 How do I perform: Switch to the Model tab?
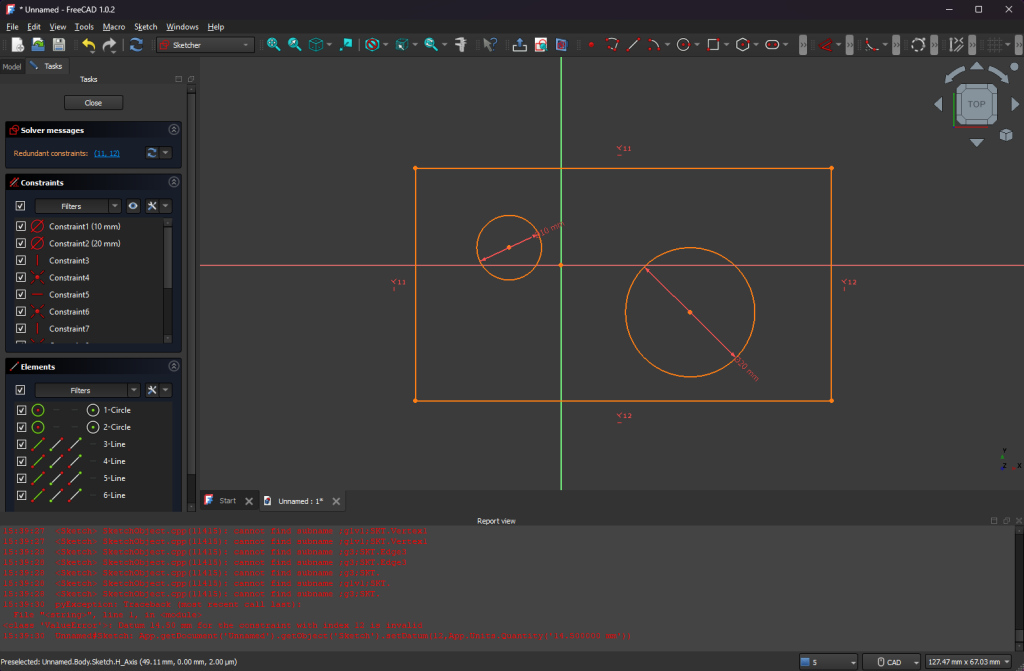coord(12,66)
